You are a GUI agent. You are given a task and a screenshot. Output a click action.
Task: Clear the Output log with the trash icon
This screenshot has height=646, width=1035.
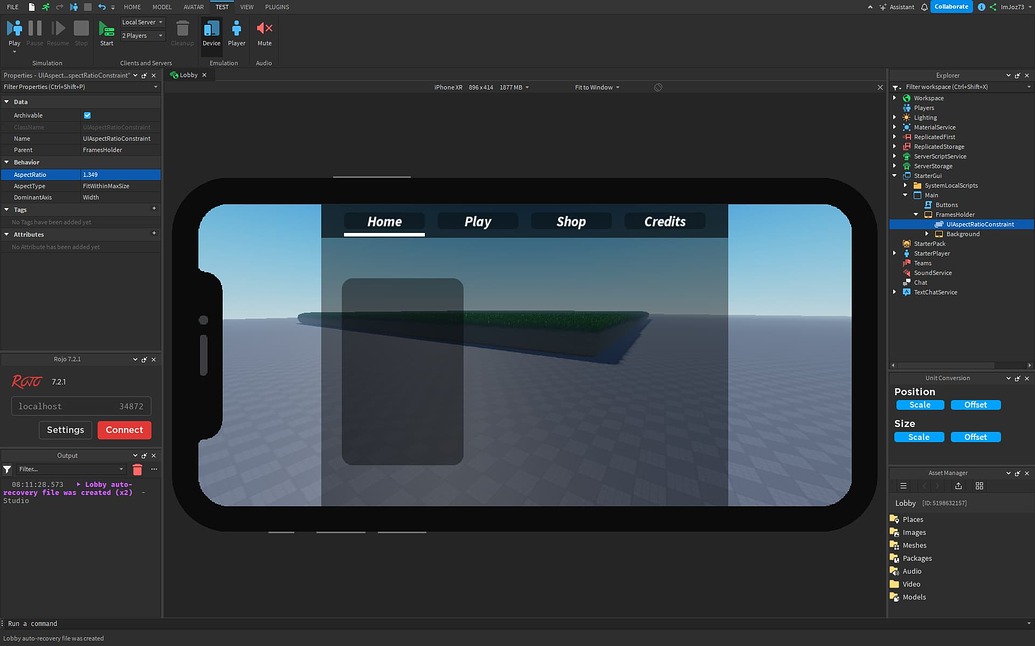(x=137, y=469)
